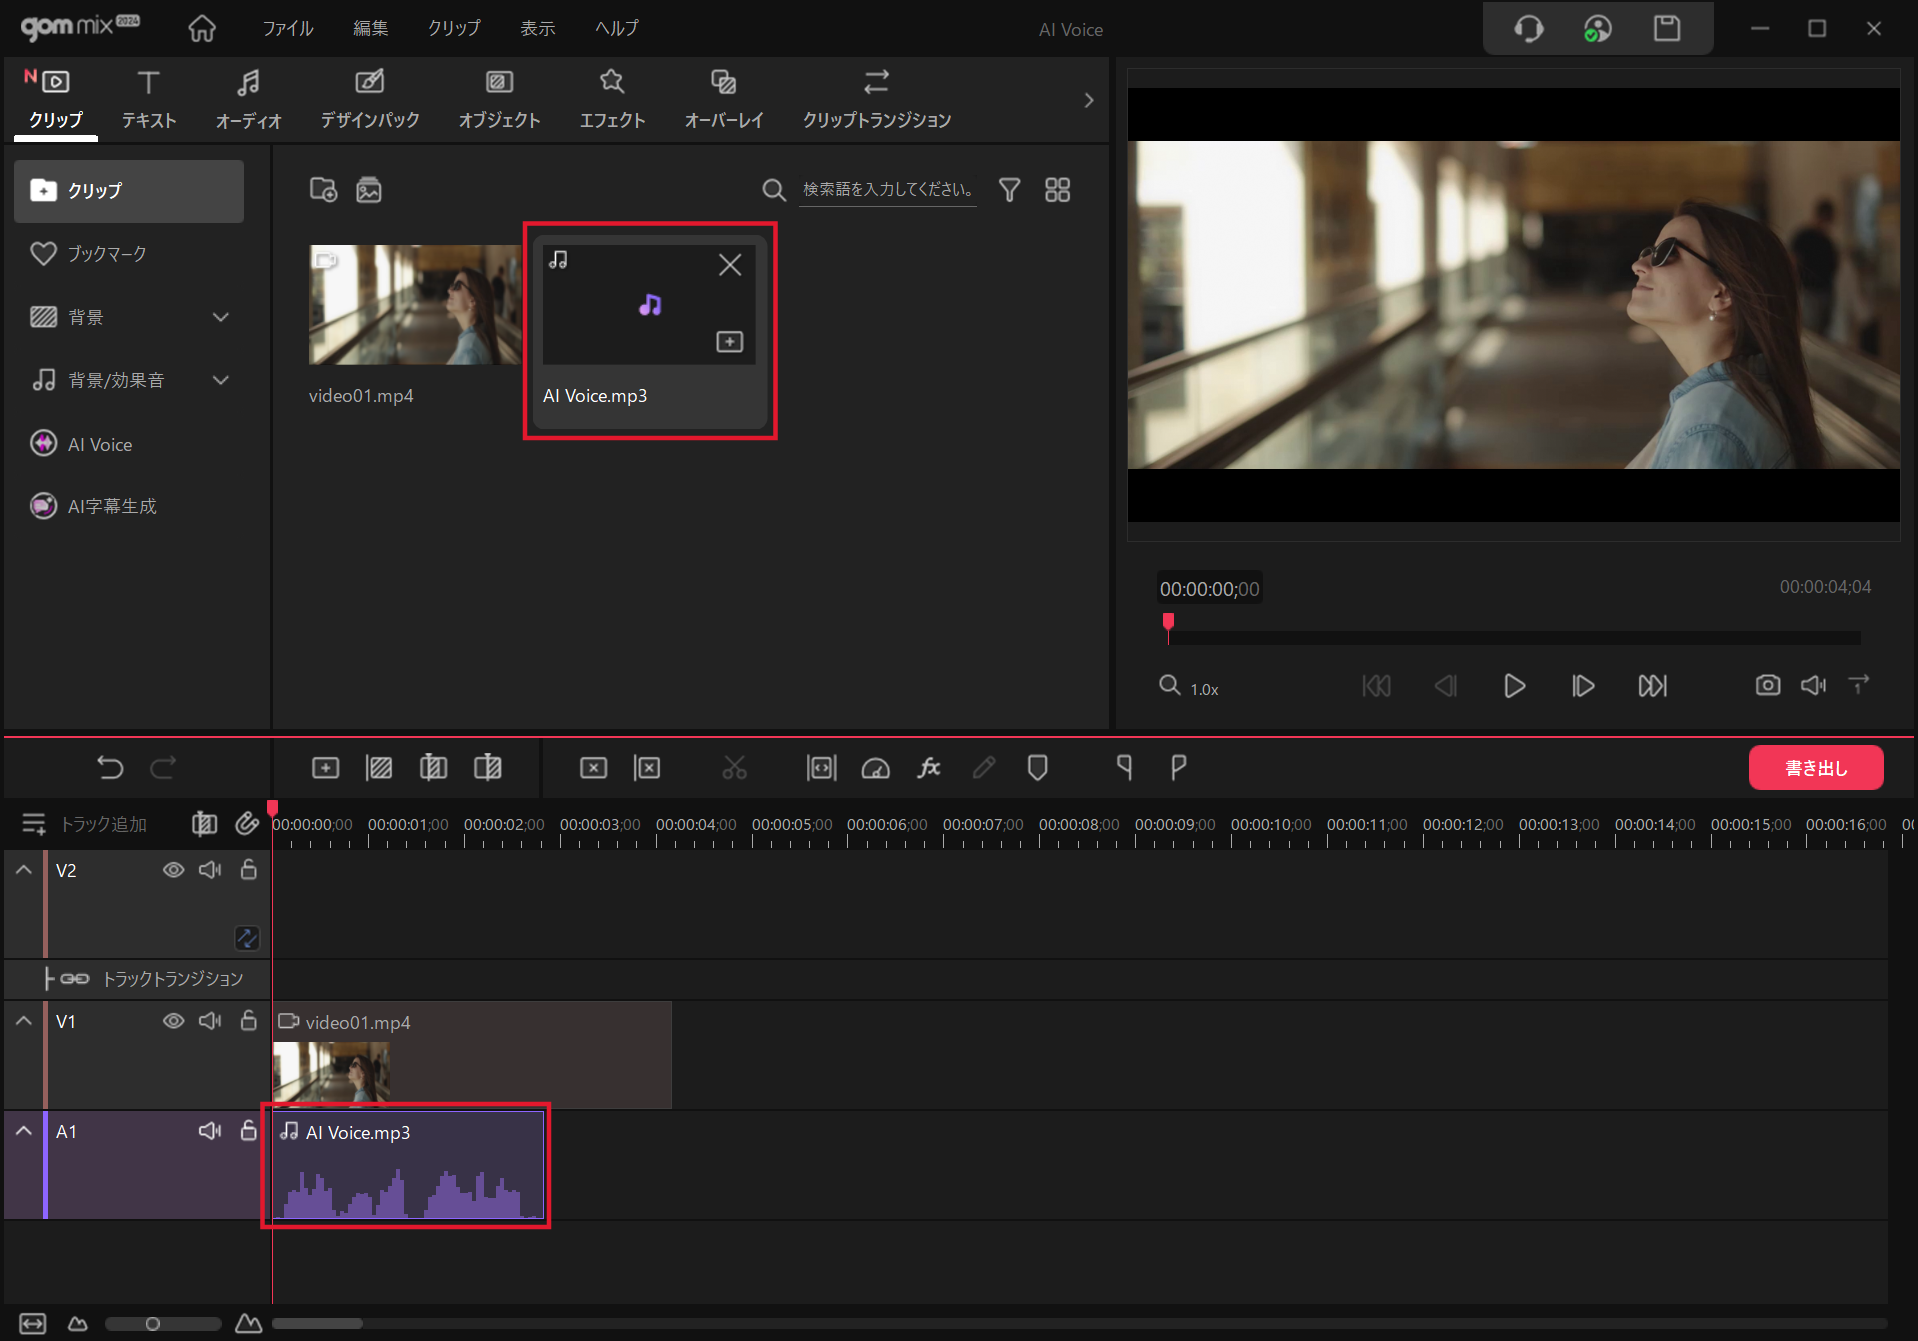This screenshot has width=1918, height=1341.
Task: Take a snapshot with the camera icon
Action: pyautogui.click(x=1767, y=685)
